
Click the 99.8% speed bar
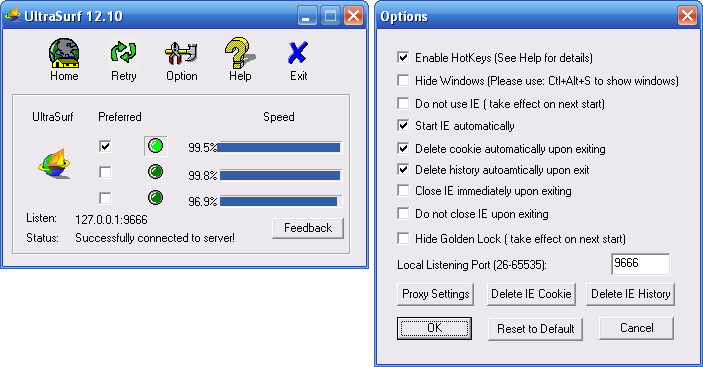point(281,175)
